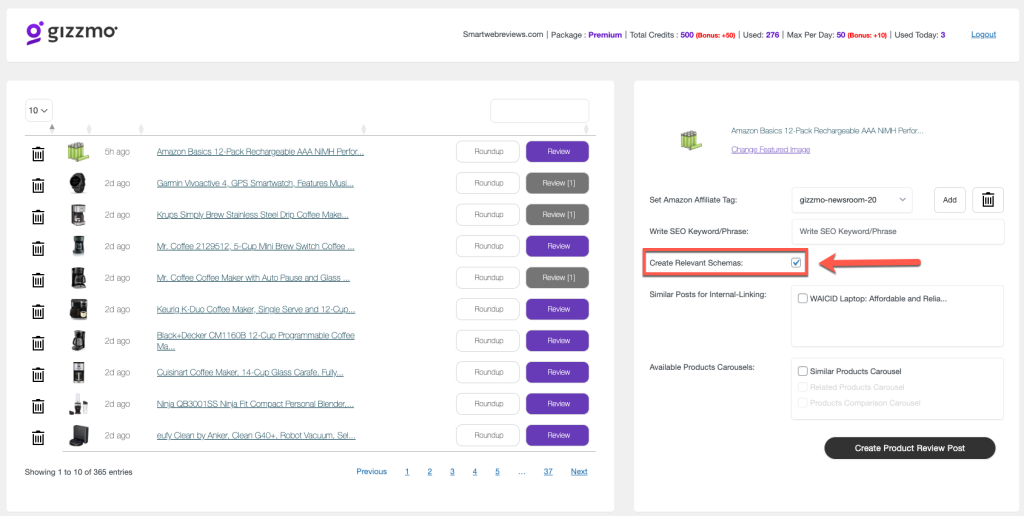Open Ninja Fit blender product thumbnail
The height and width of the screenshot is (516, 1024).
coord(78,404)
